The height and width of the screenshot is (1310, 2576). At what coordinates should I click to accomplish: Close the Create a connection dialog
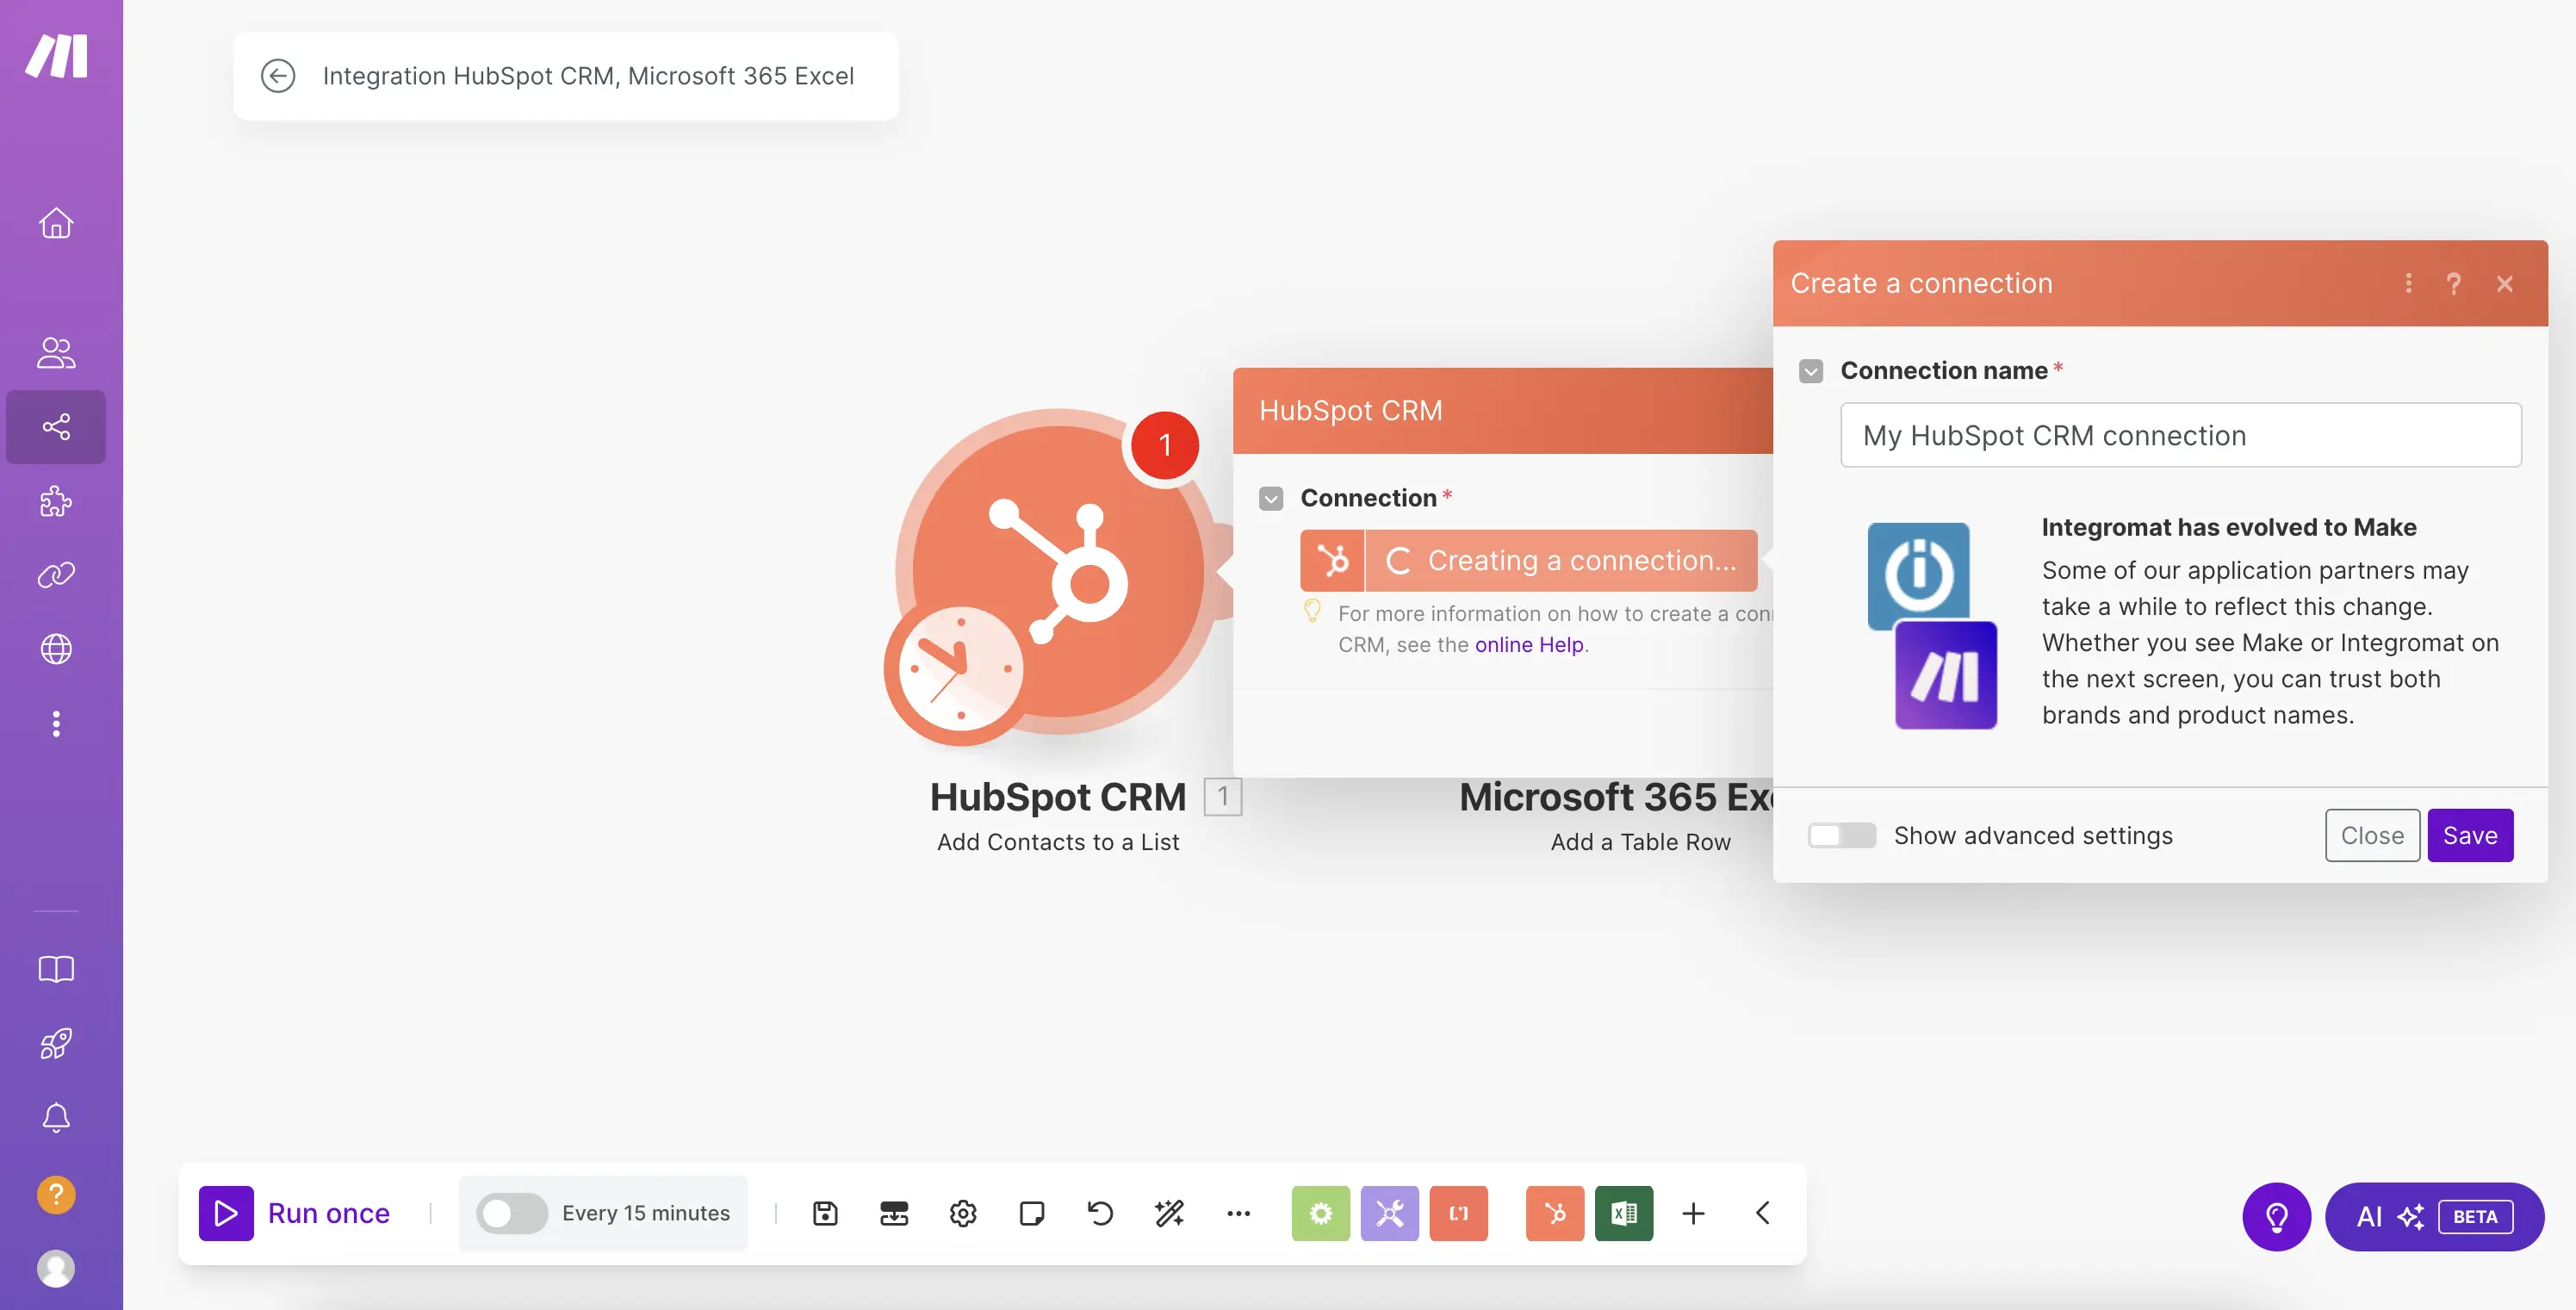point(2505,283)
